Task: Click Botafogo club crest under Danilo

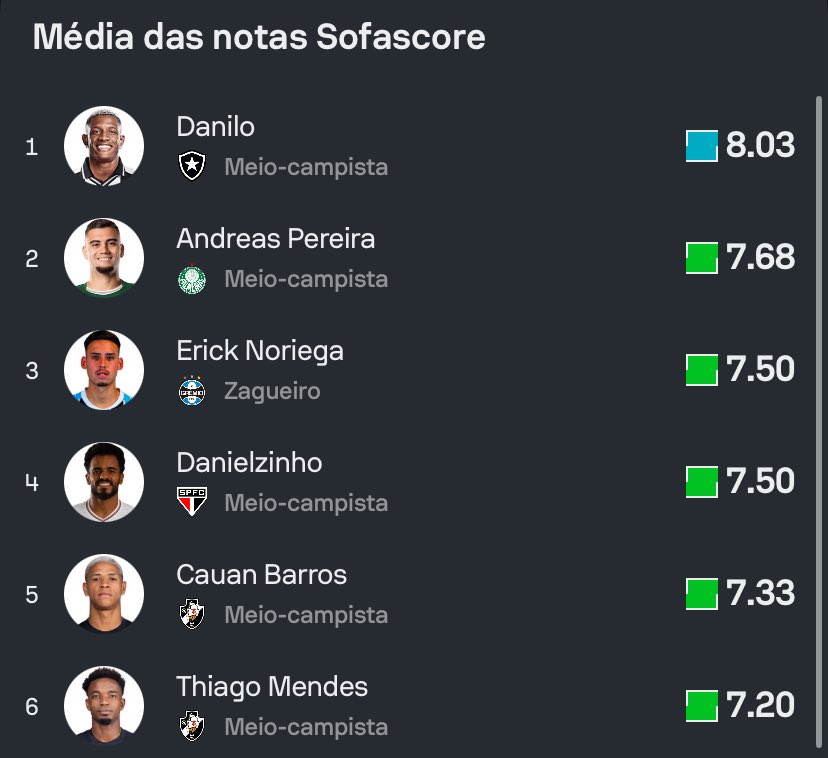Action: tap(191, 166)
